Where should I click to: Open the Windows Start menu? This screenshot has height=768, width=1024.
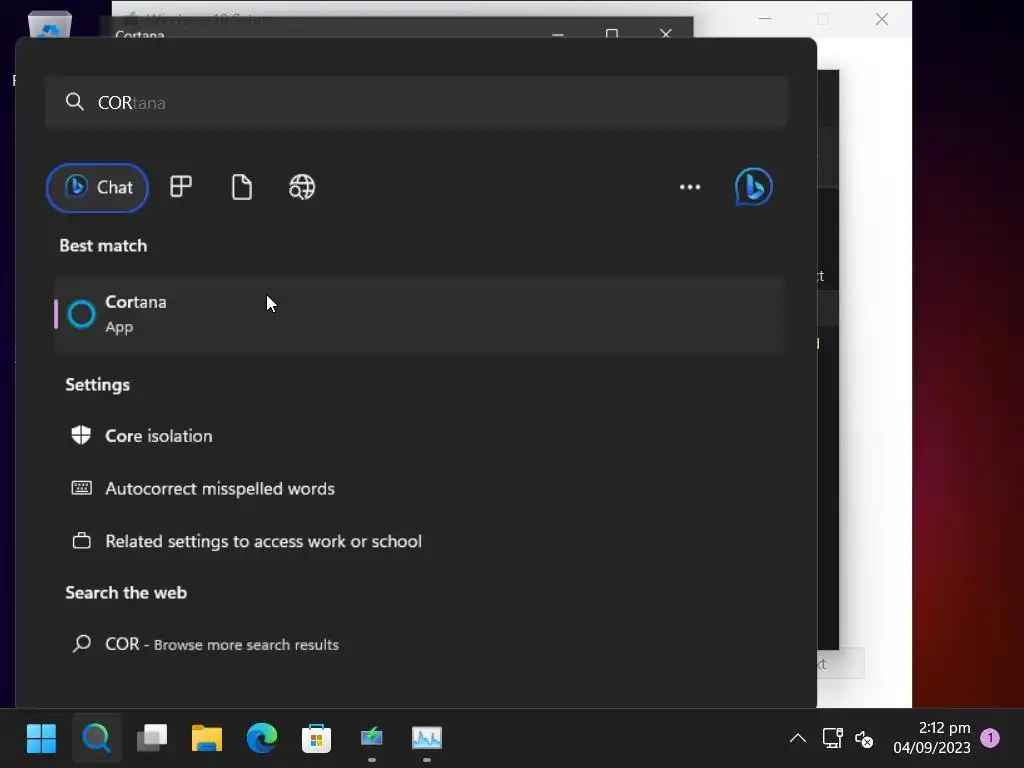[x=41, y=739]
